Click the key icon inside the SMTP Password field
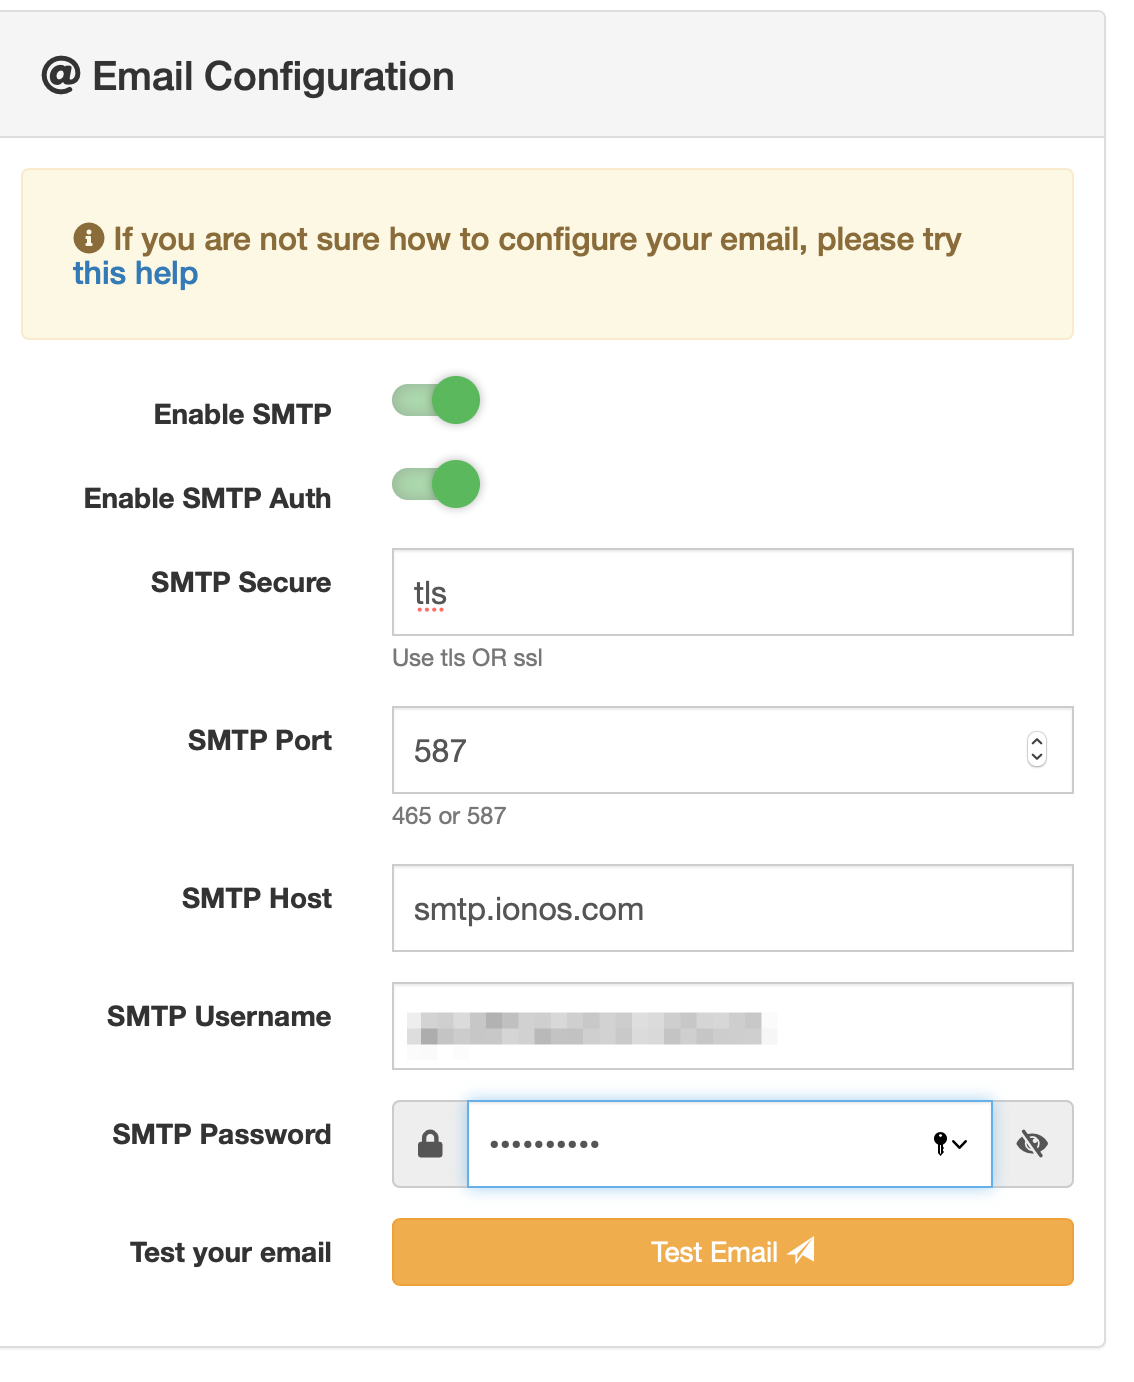Viewport: 1134px width, 1382px height. click(939, 1145)
